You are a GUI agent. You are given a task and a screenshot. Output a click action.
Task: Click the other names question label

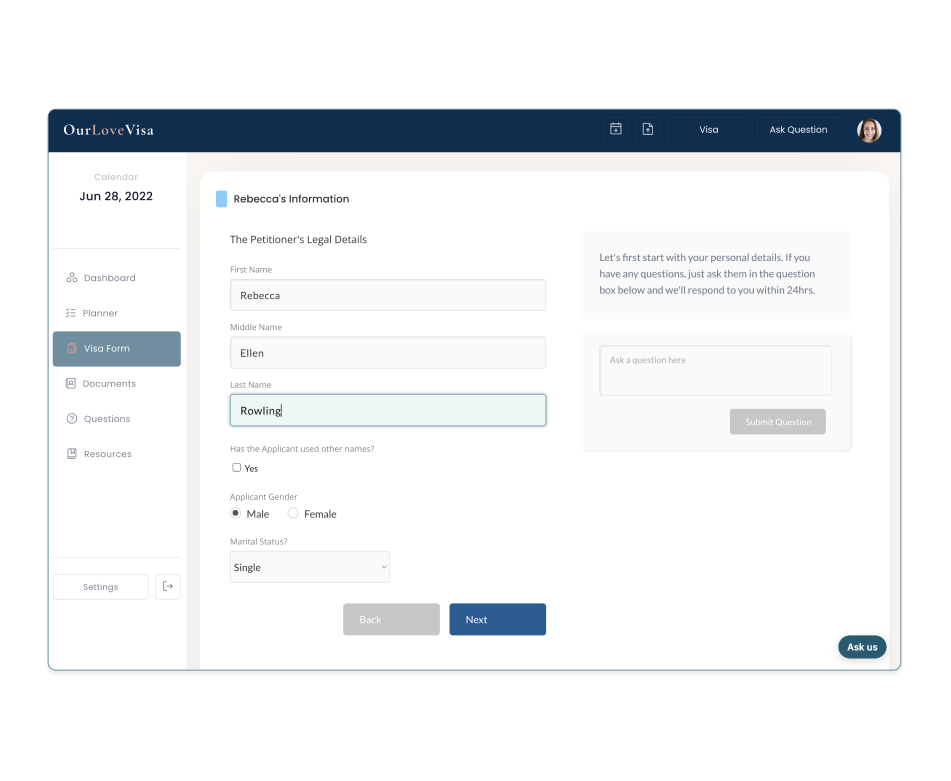(x=302, y=449)
